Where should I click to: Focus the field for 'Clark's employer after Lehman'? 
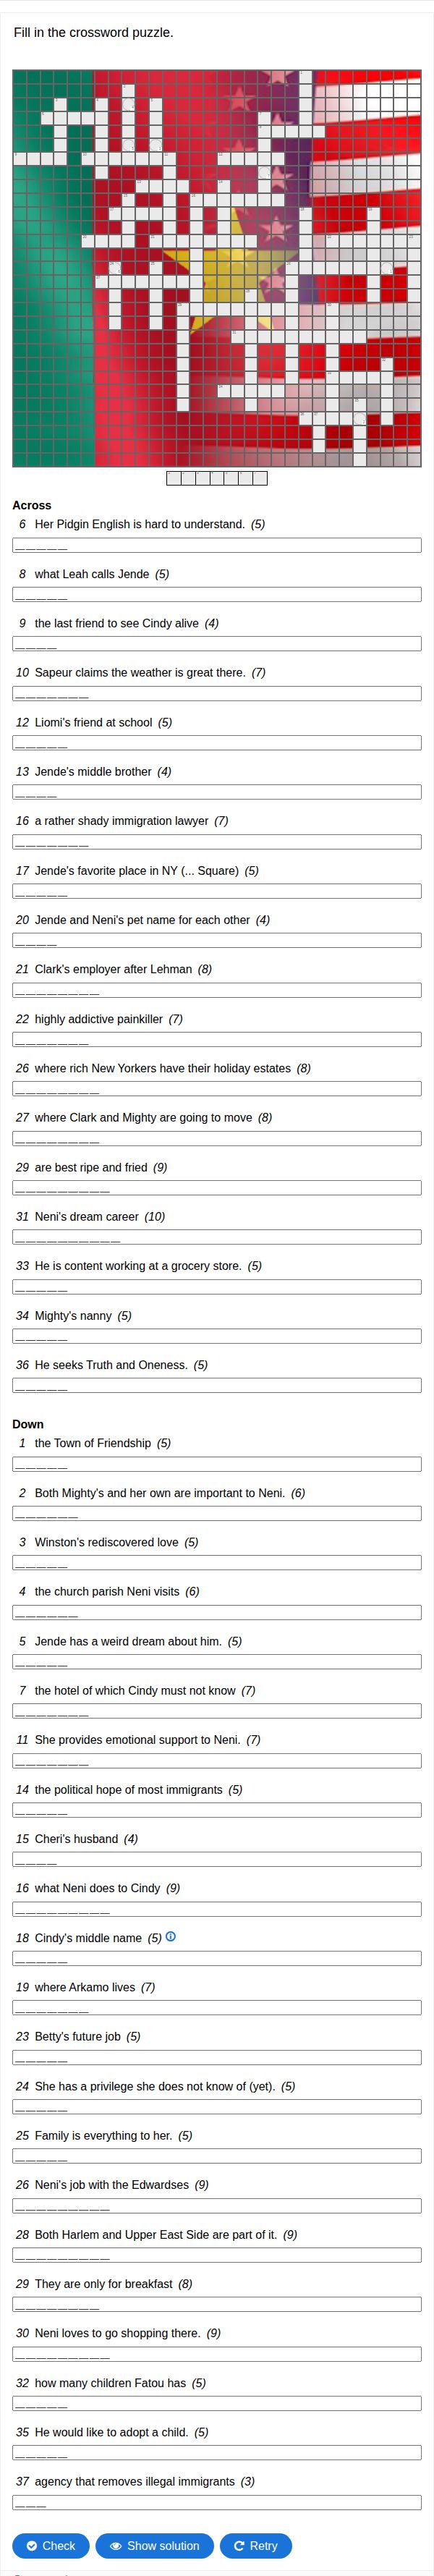(x=216, y=990)
